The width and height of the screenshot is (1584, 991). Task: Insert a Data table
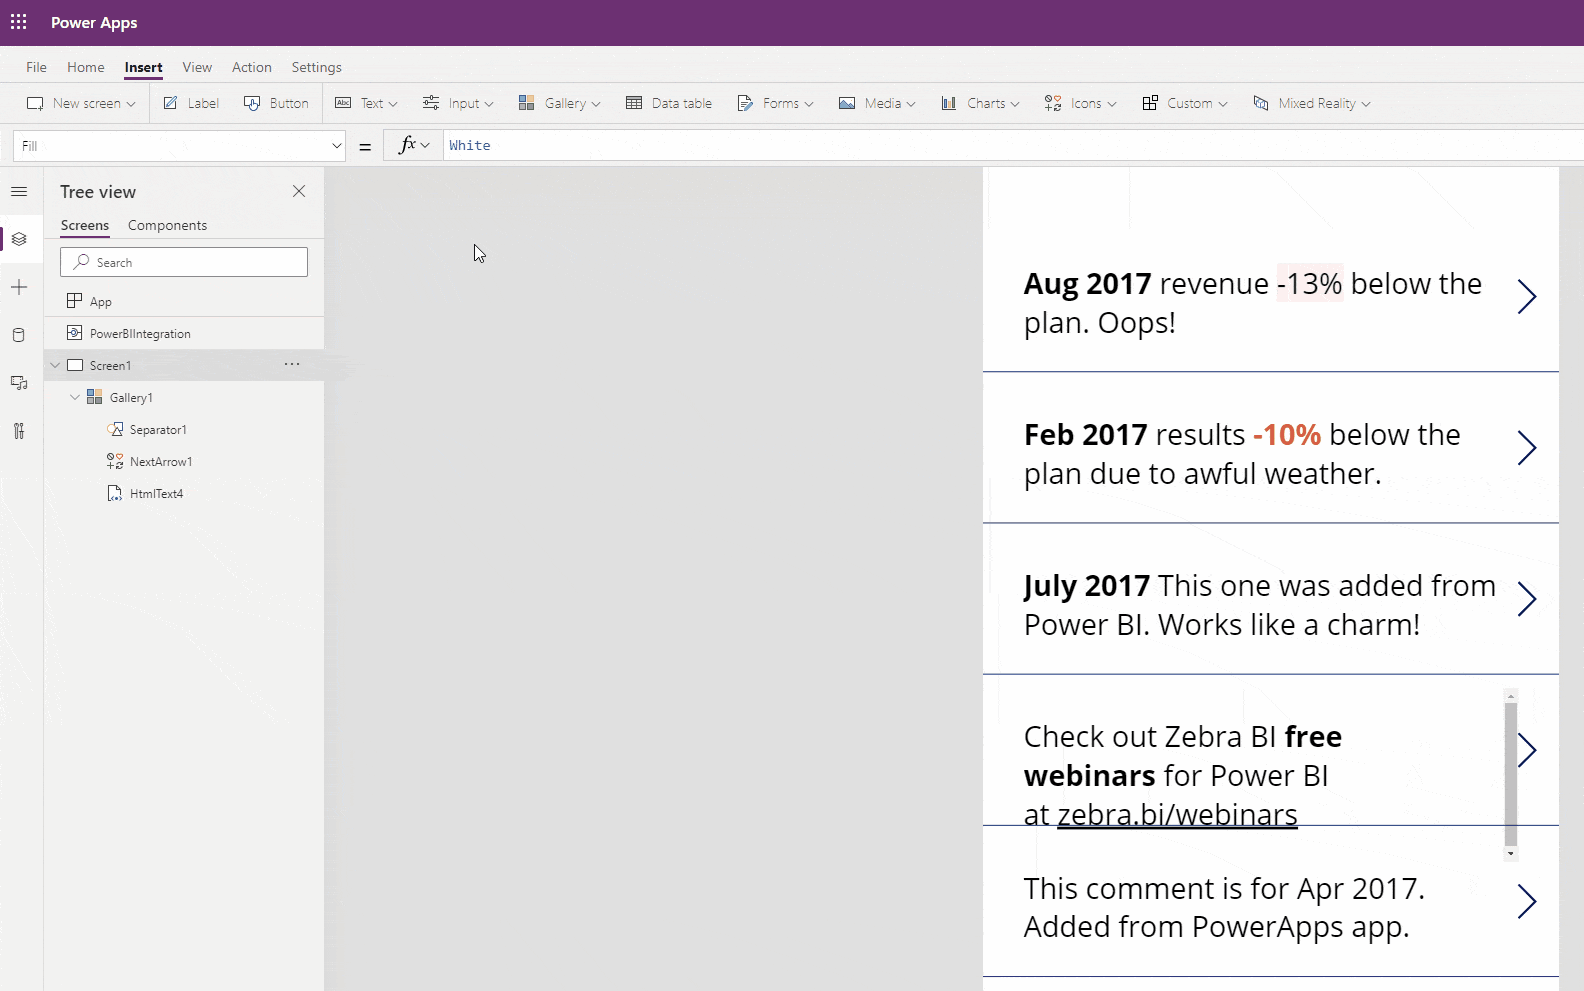coord(669,103)
